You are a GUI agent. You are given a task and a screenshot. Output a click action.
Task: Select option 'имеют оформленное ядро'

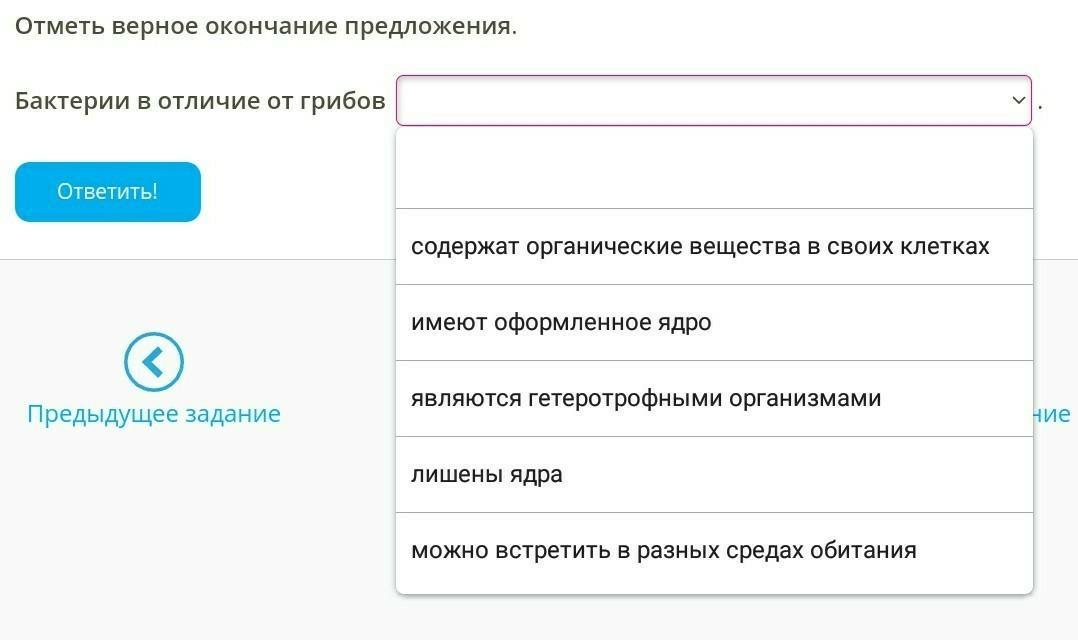(x=561, y=322)
